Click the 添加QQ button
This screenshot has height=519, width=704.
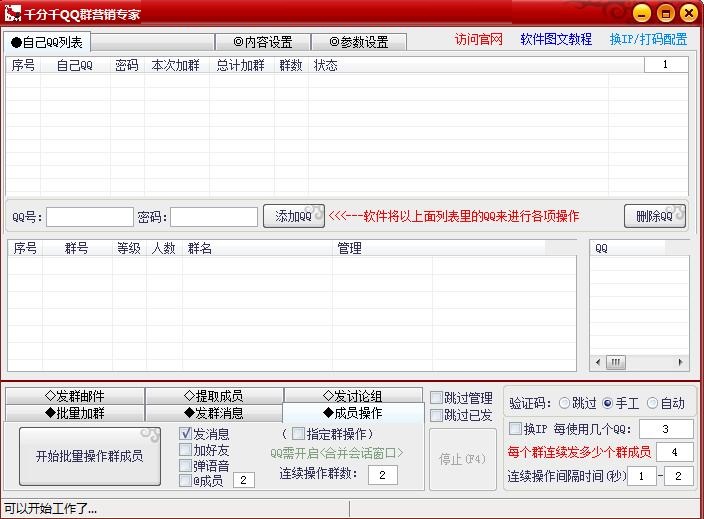click(294, 216)
